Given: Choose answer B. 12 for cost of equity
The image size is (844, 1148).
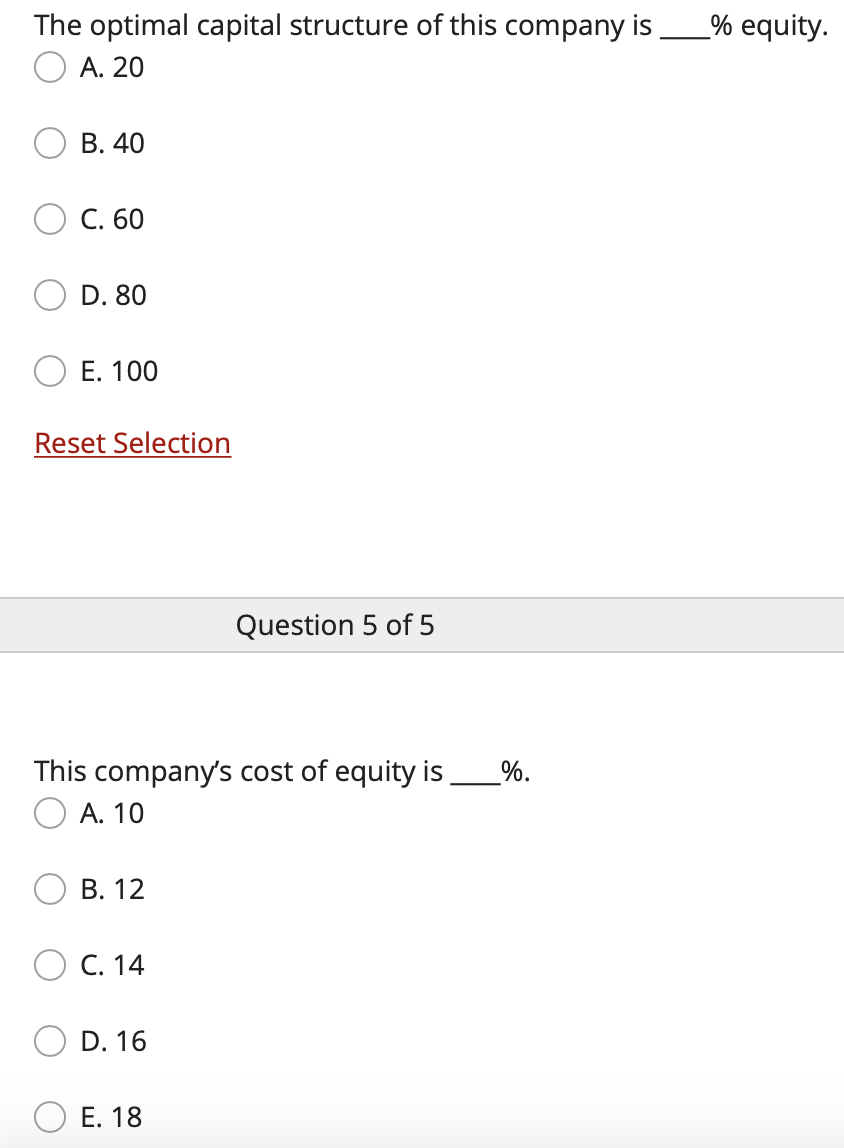Looking at the screenshot, I should pyautogui.click(x=49, y=889).
